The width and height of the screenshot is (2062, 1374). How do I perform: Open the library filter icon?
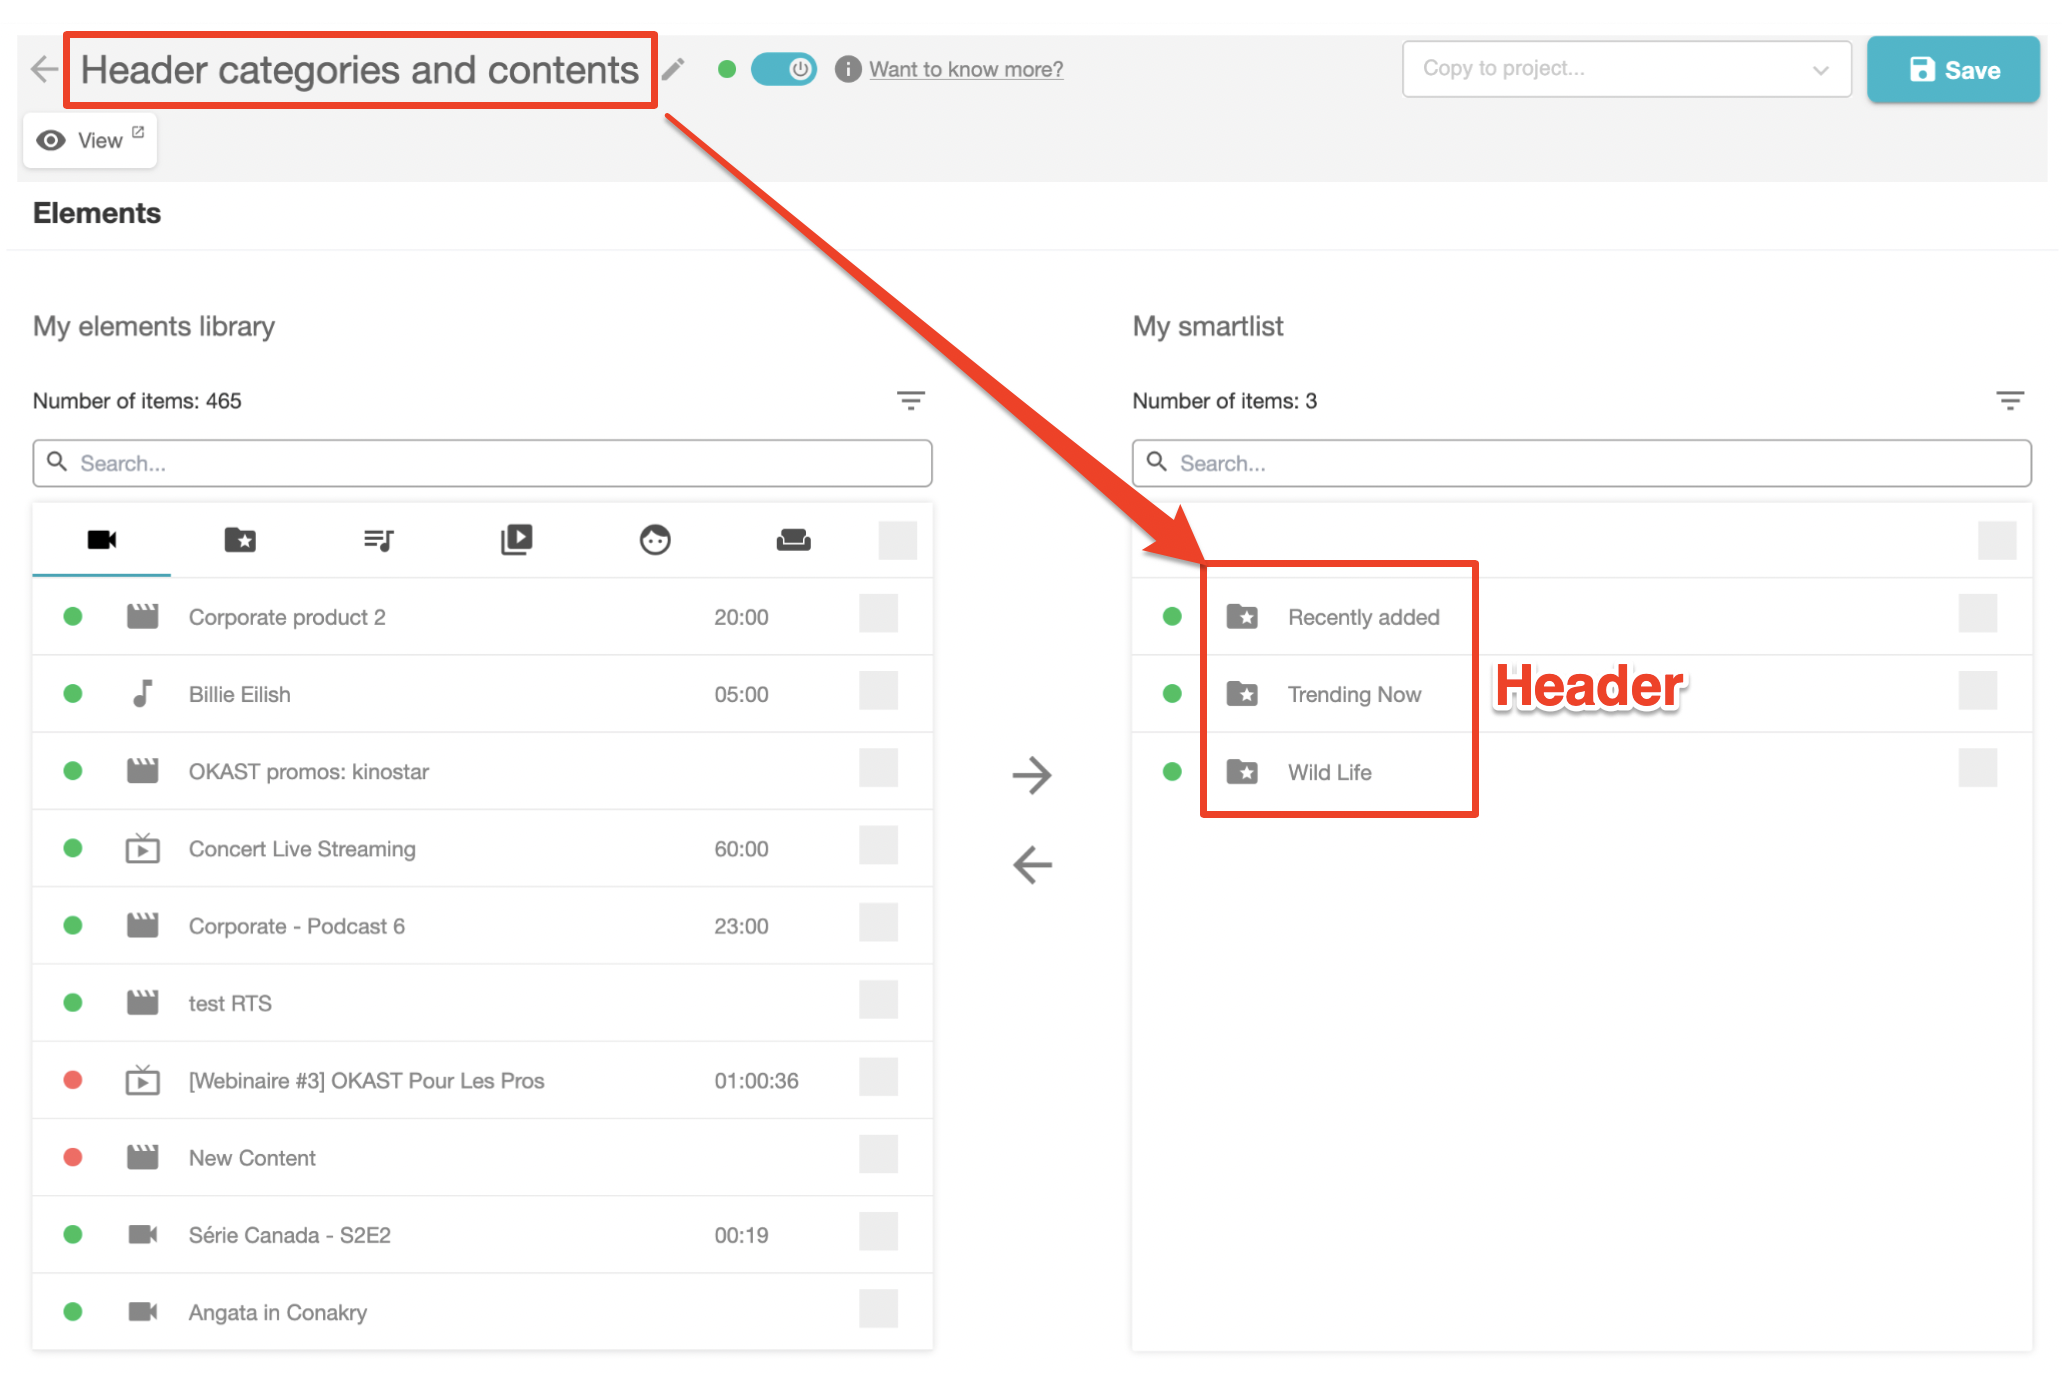pyautogui.click(x=910, y=401)
